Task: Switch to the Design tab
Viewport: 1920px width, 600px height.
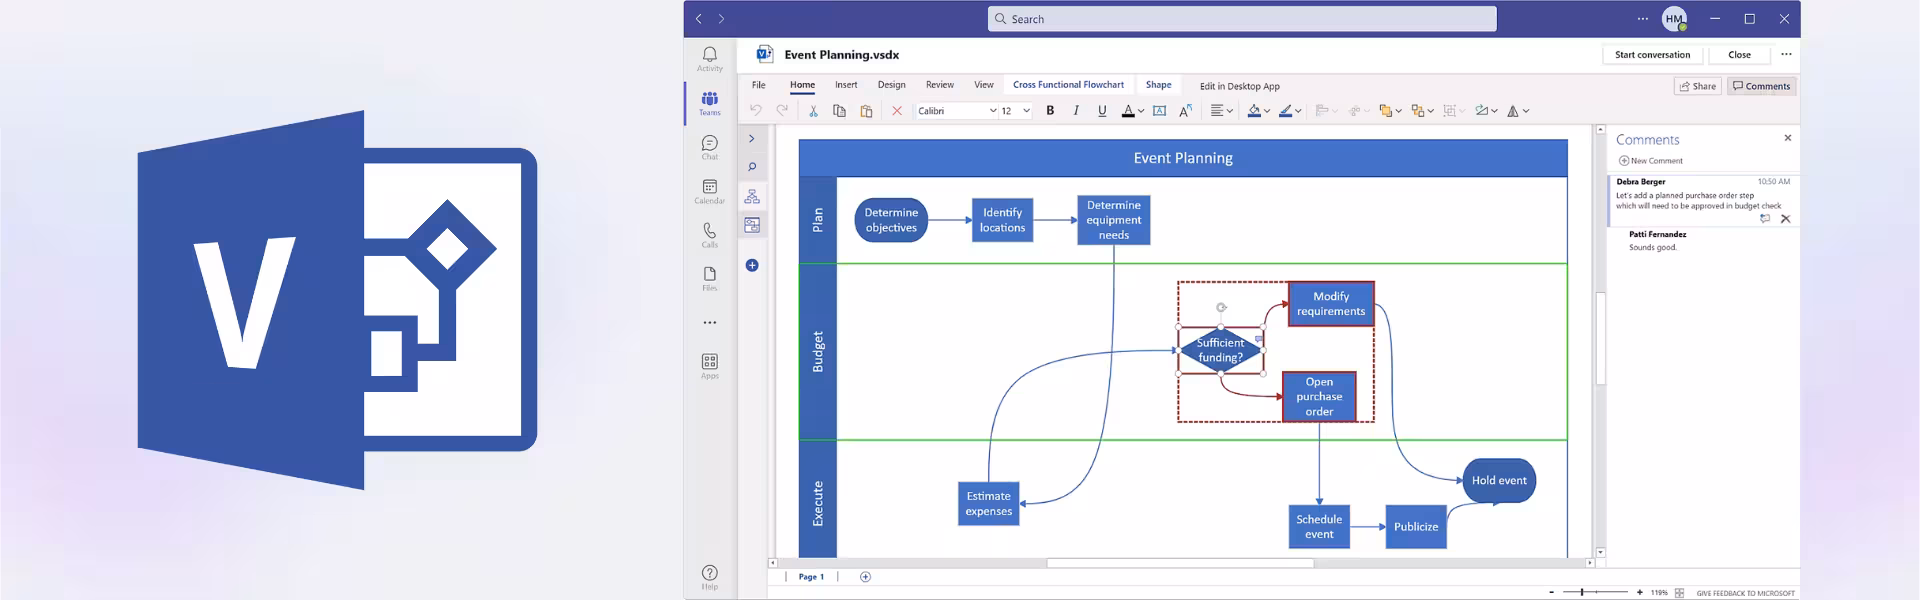Action: point(892,85)
